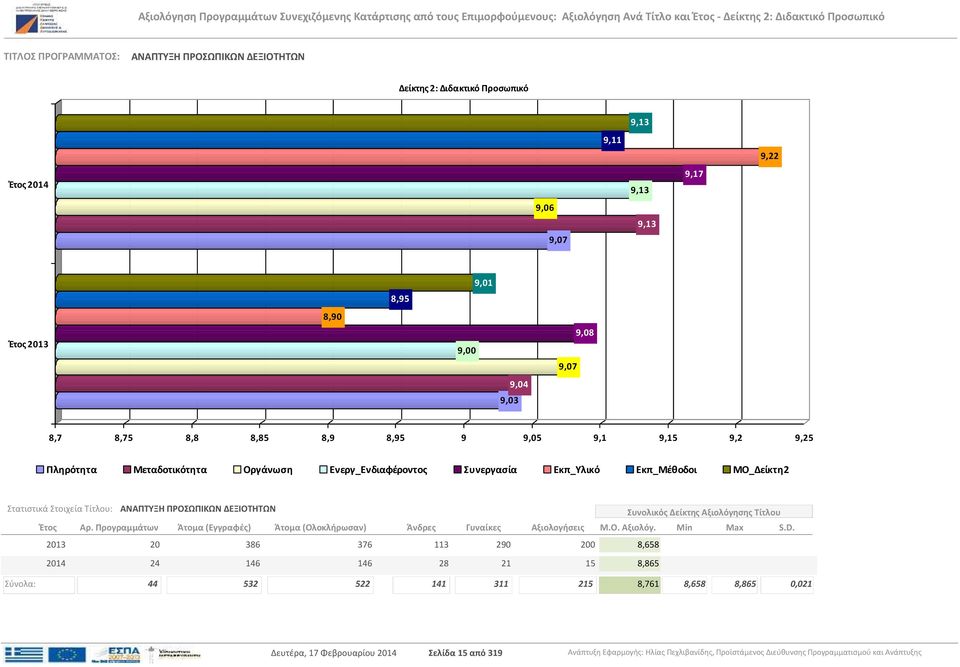
Task: Click the program title ΑΝΑΠΤΥΞΗ ΠΡΟΣΩΠΙΚΩΝ ΔΕΞΙΟΤΗΤΩΝ beside ΤΙΤΛΟΣ ΠΡΟΓΡΑΜΜΑΤΟΣ
Action: pos(218,56)
